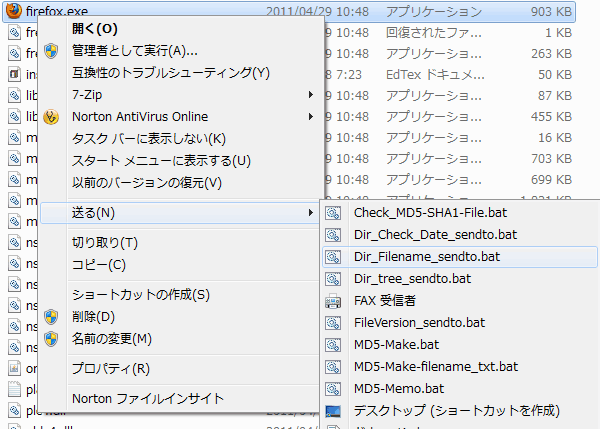Expand the Norton AntiVirus Online submenu arrow
Screen dimensions: 600x429
[311, 116]
